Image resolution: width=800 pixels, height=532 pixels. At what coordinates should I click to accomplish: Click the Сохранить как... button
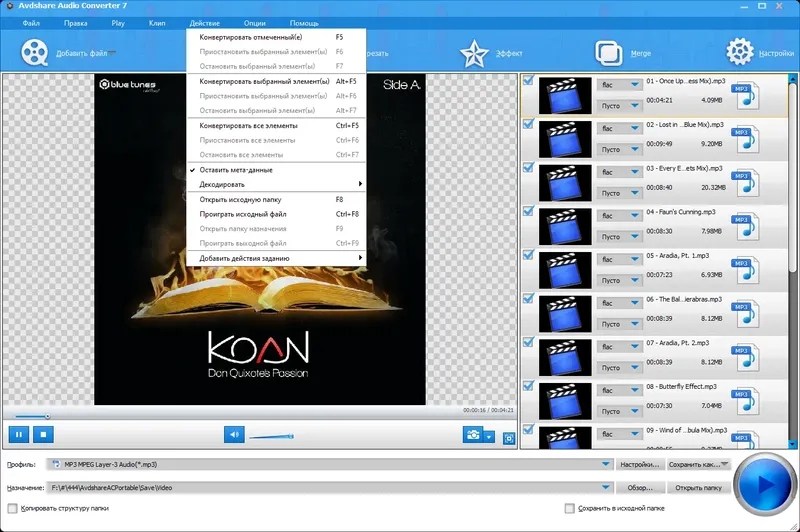point(698,464)
